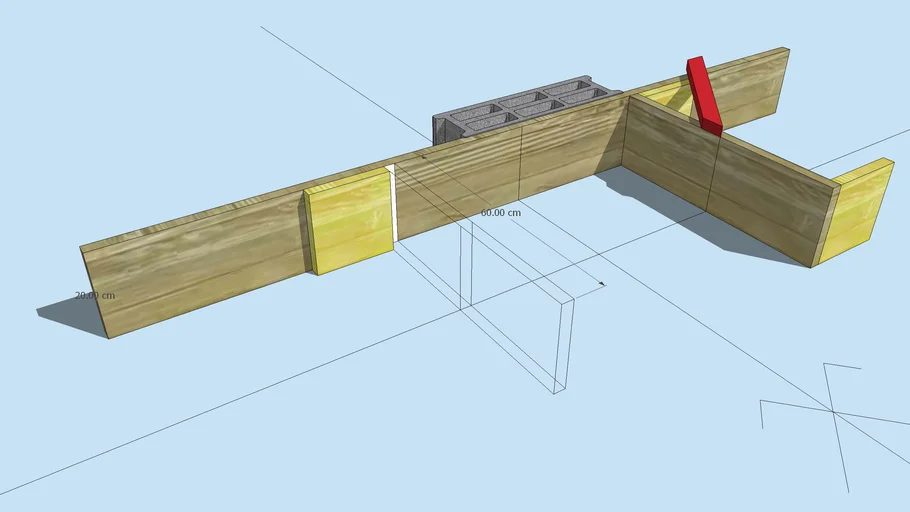Click the axes crosshair at bottom right
Screen dimensions: 910x512
point(832,410)
